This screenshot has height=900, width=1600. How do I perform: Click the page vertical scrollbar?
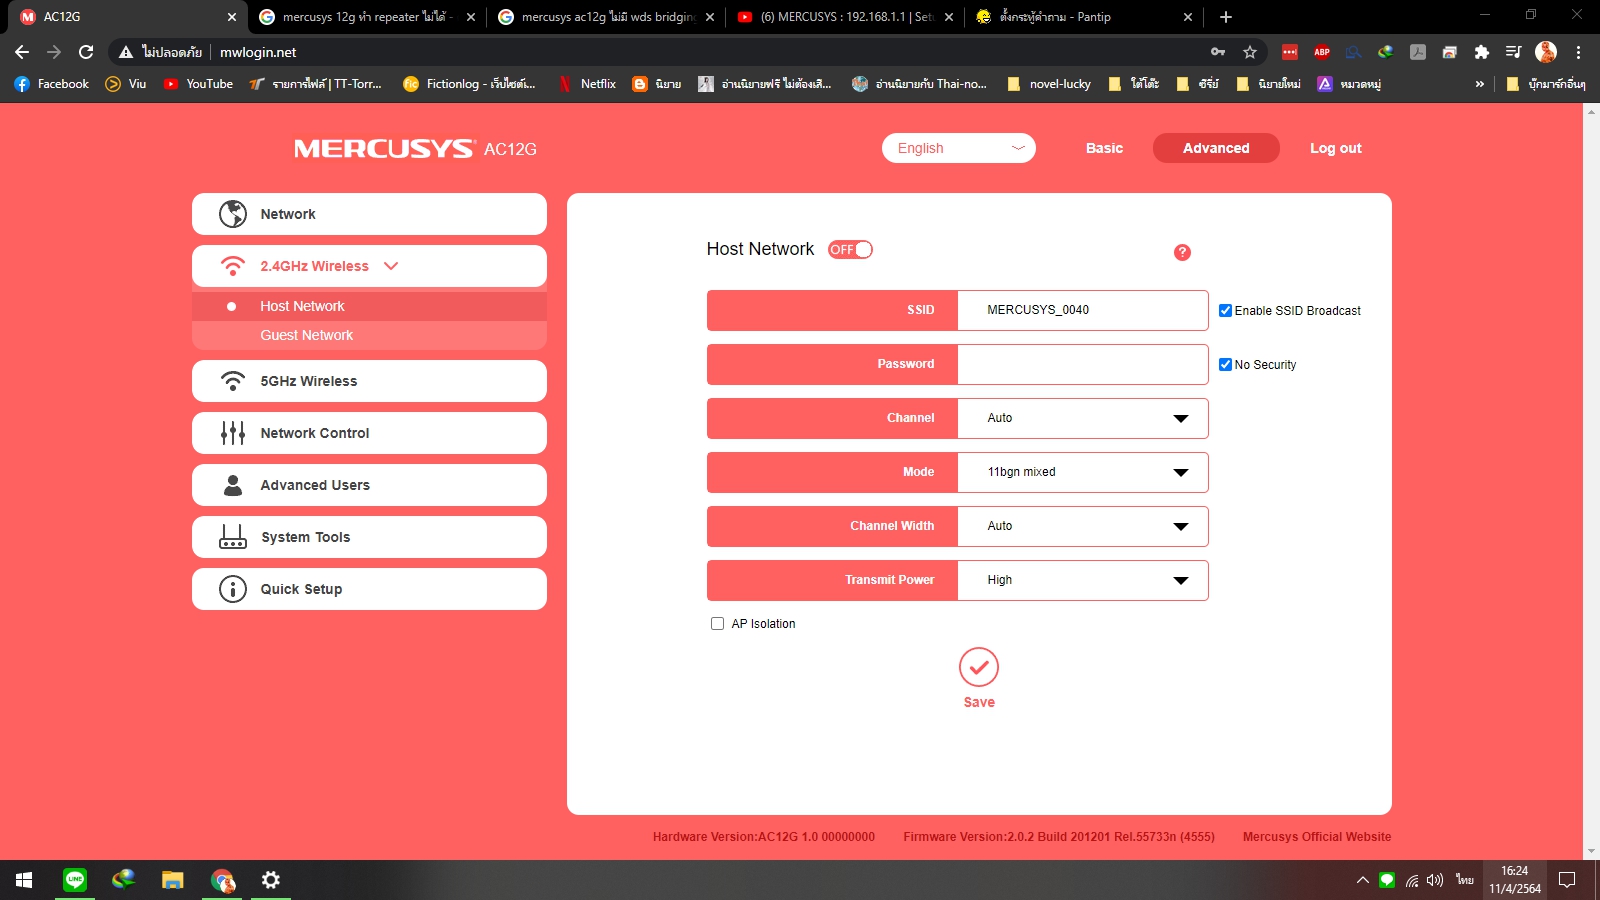1591,480
